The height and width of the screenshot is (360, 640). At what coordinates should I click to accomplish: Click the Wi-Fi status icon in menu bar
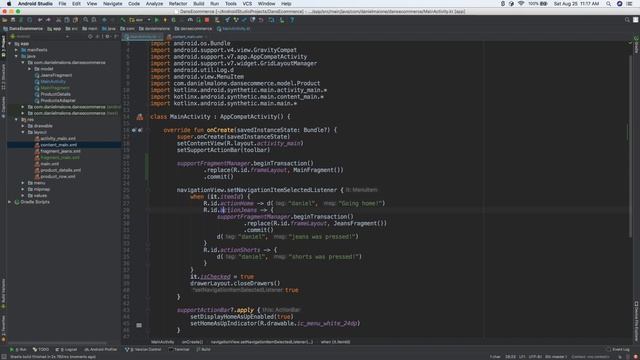click(521, 3)
